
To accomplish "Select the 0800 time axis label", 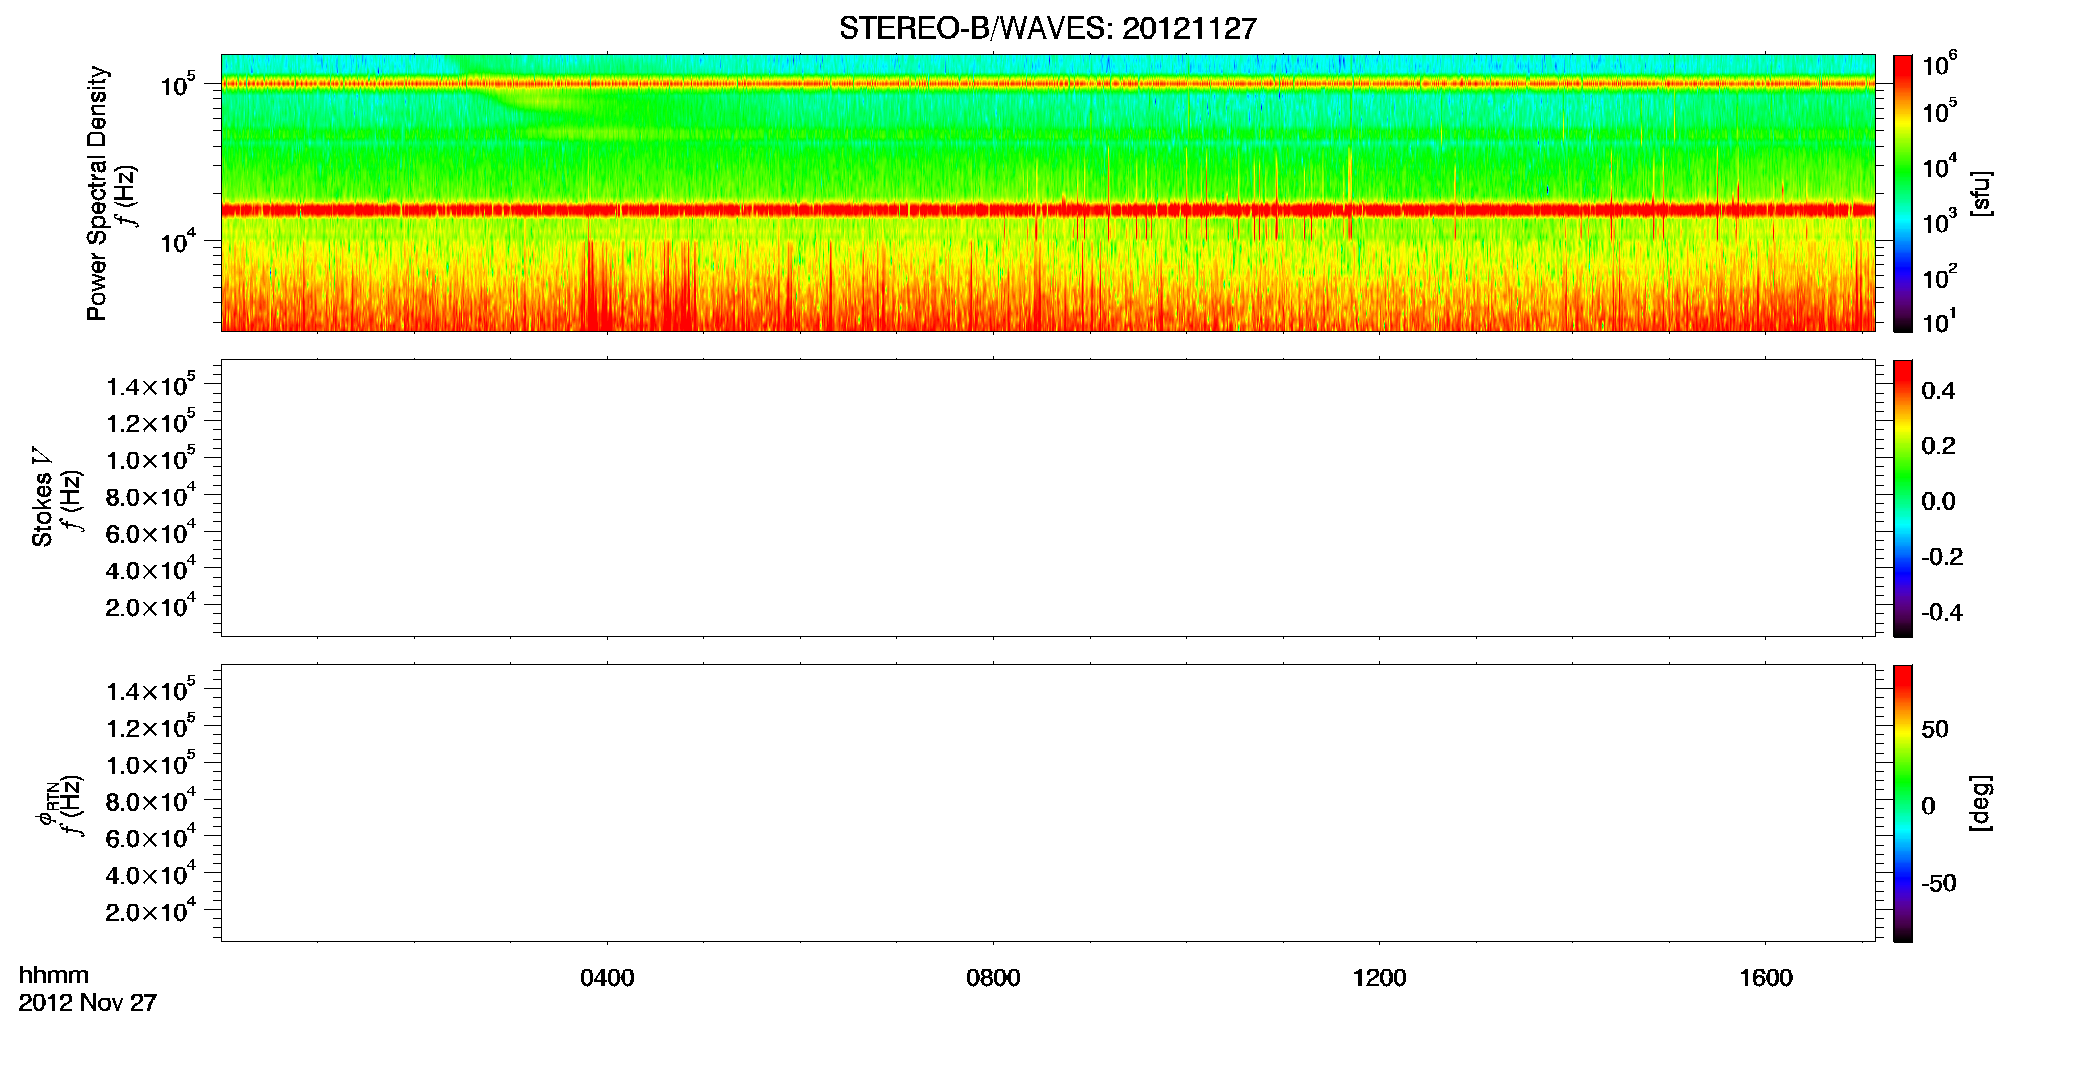I will pyautogui.click(x=993, y=978).
